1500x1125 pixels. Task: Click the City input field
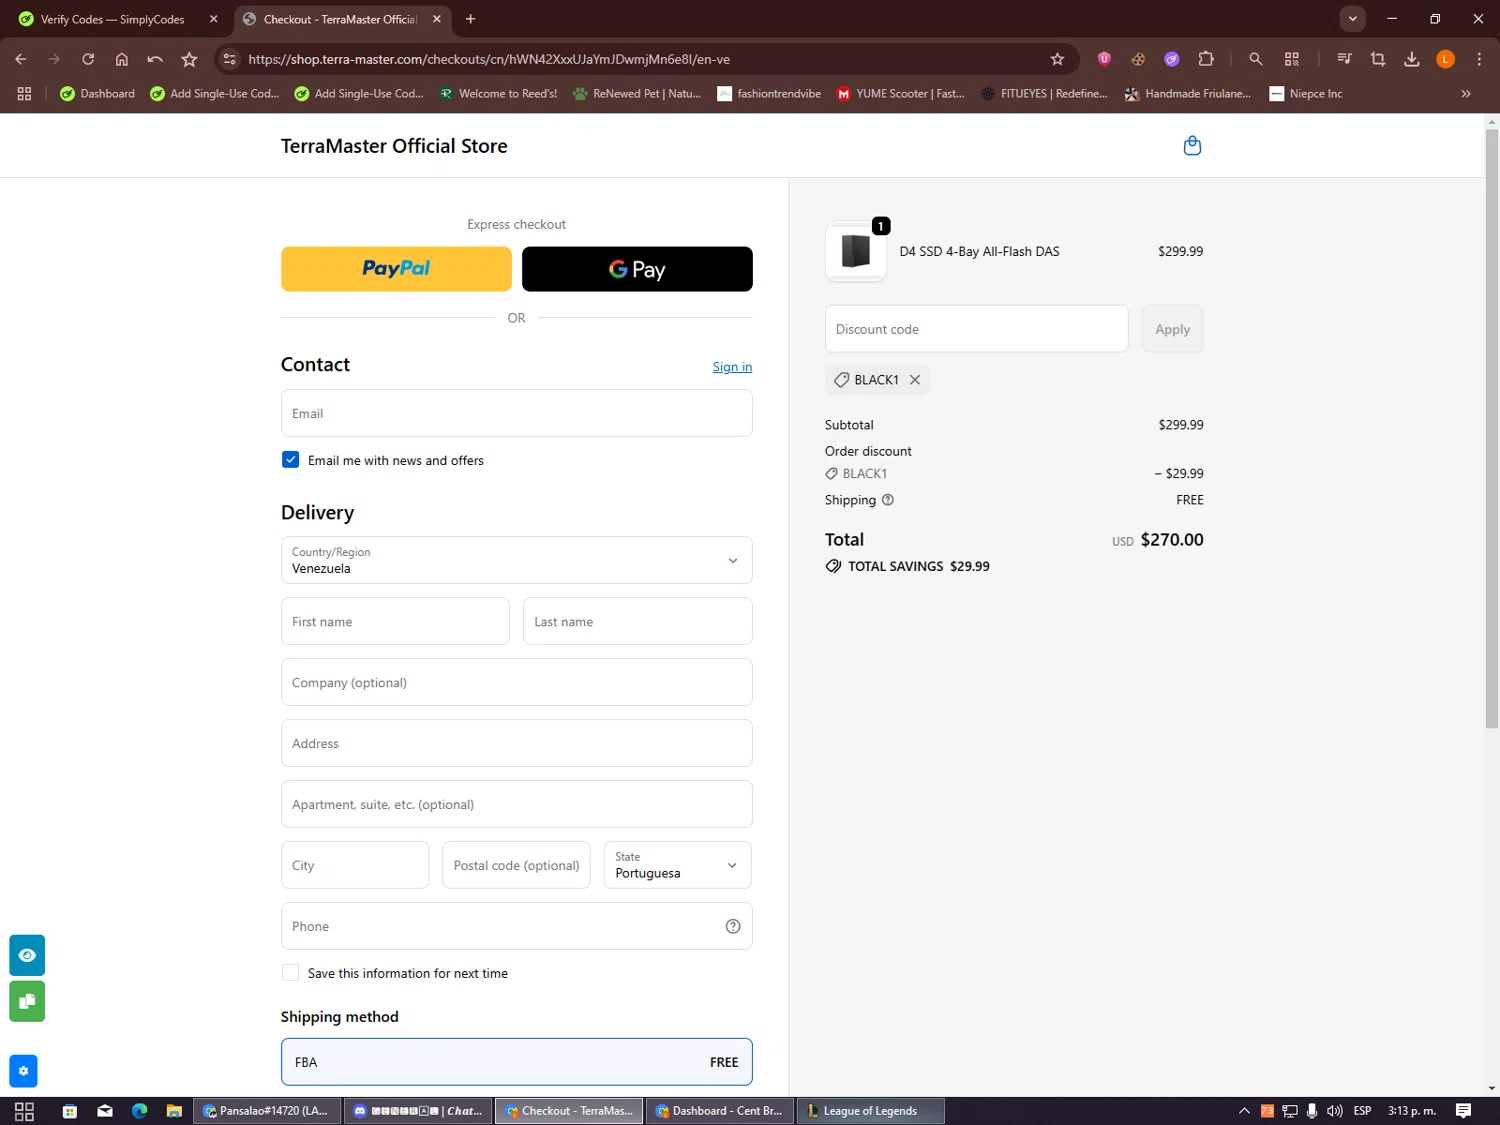tap(354, 865)
